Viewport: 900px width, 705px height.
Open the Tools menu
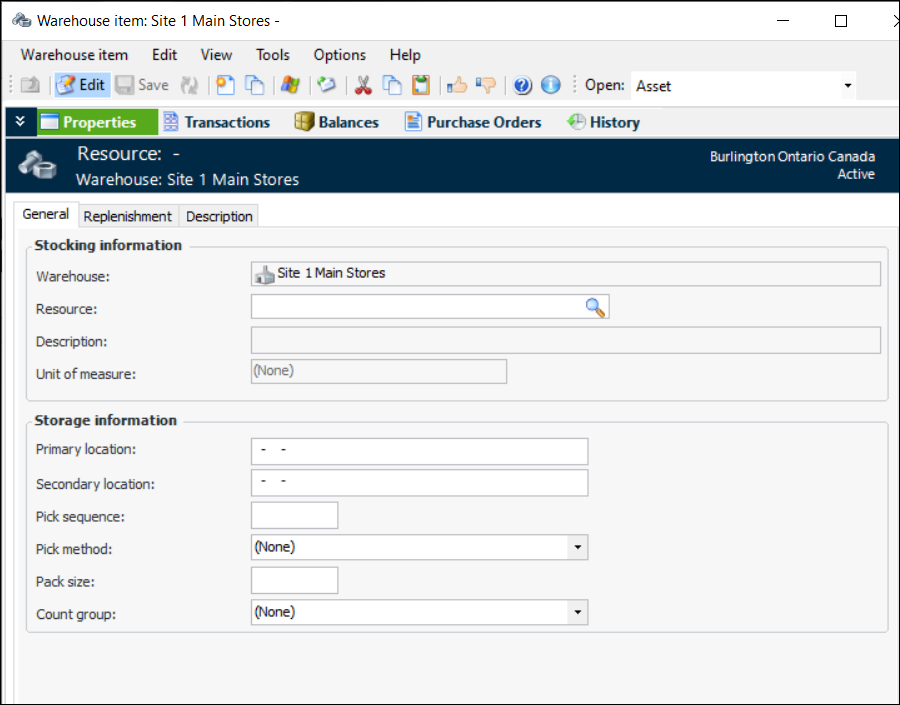(x=272, y=55)
